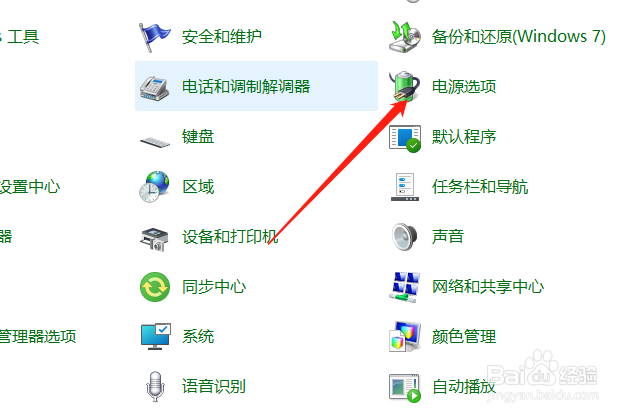Image resolution: width=635 pixels, height=418 pixels.
Task: Open the Color Management icon
Action: click(x=405, y=337)
